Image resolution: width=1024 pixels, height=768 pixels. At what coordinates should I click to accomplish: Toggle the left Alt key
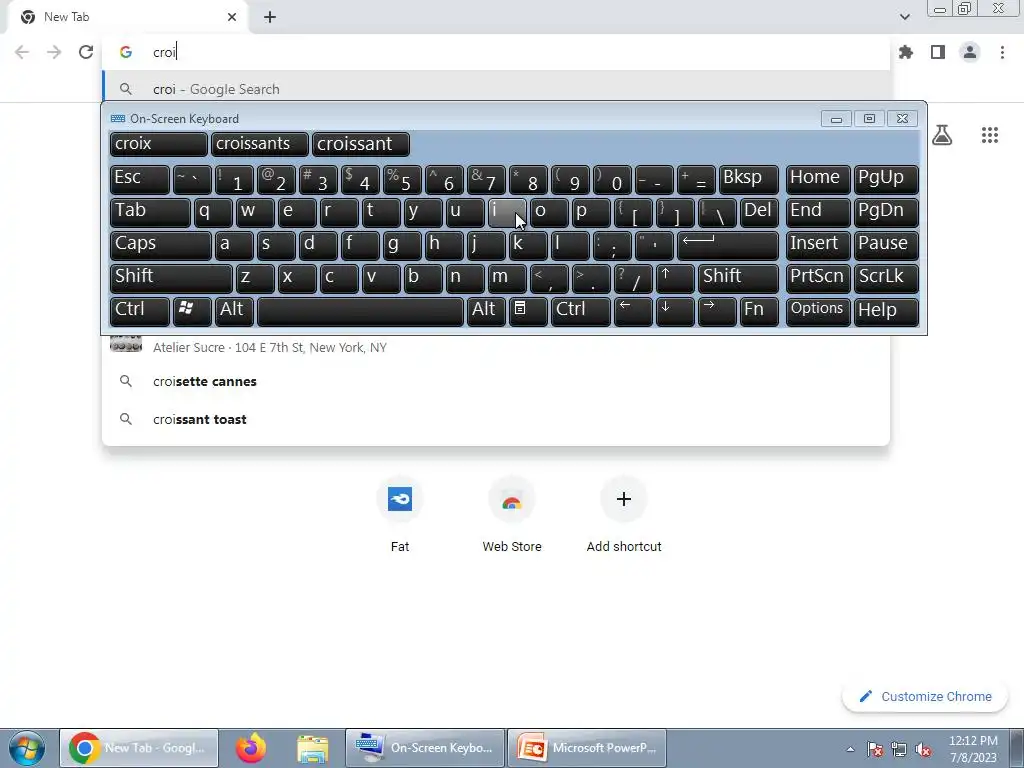[x=234, y=311]
